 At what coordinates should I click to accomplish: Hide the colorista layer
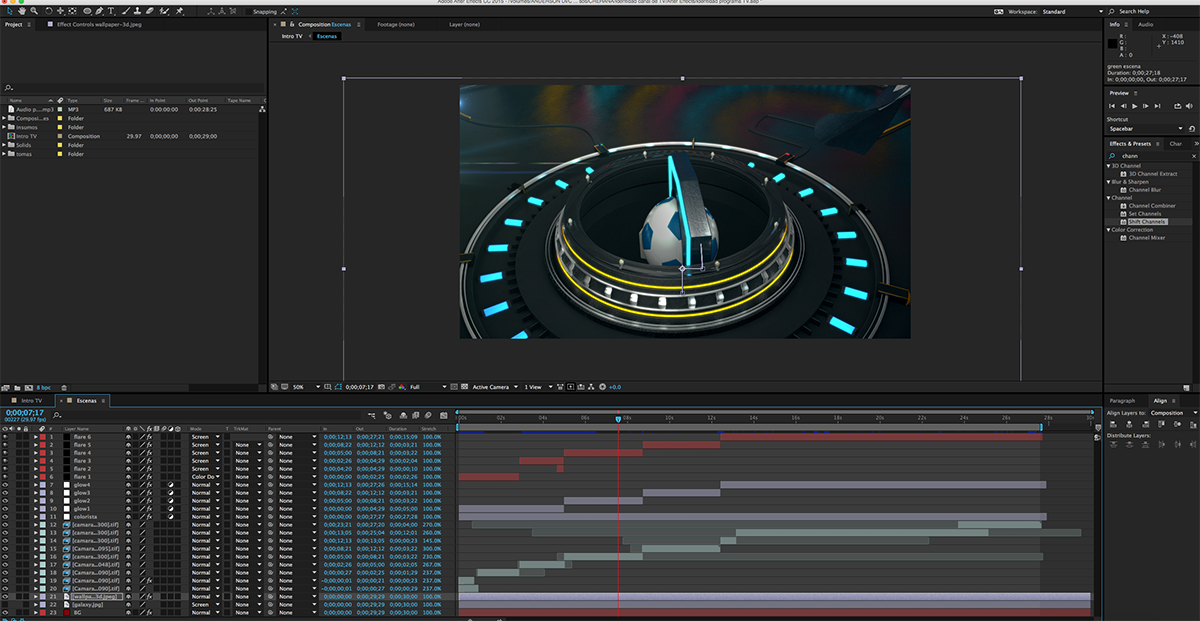[x=5, y=517]
